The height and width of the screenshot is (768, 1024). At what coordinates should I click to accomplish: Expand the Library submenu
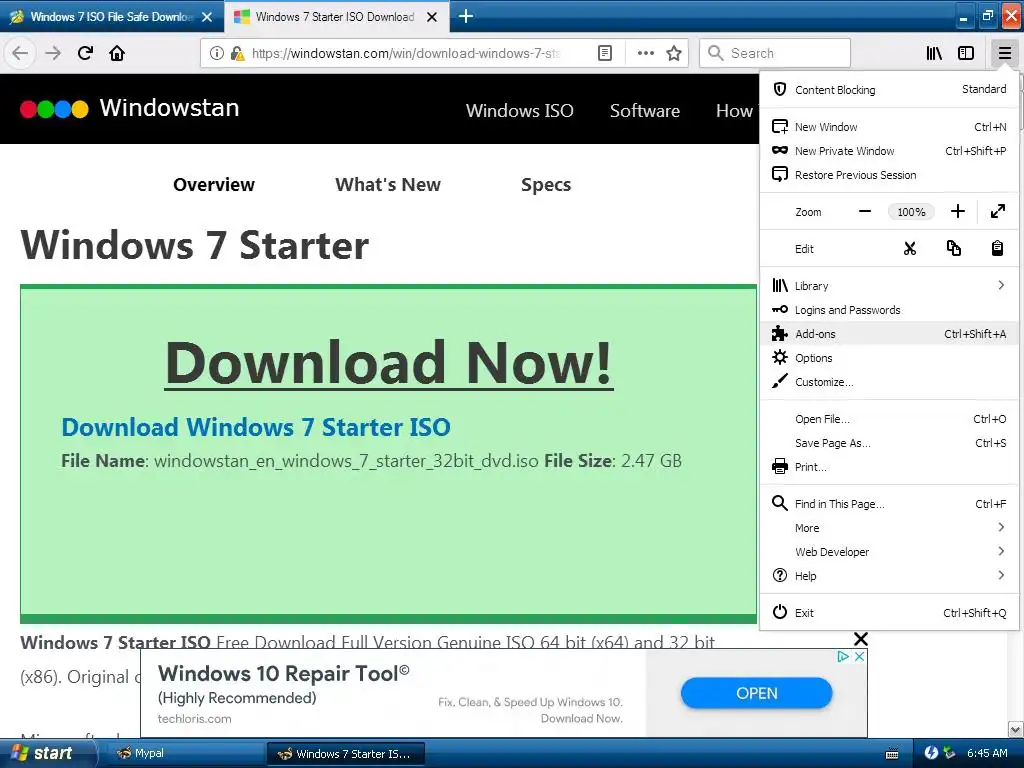[x=889, y=285]
